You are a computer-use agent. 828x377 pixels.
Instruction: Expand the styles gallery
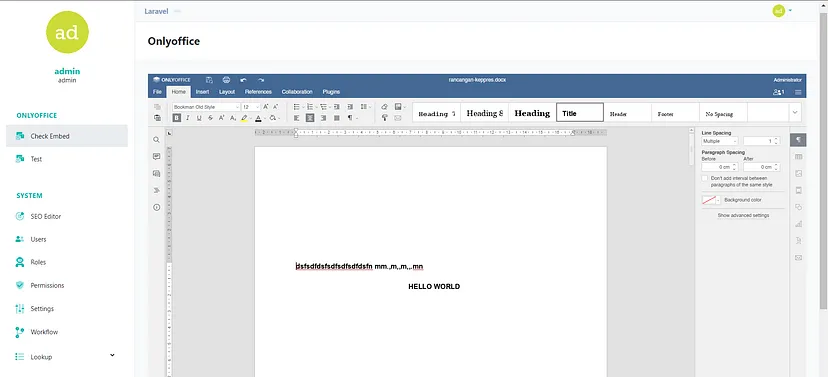point(795,112)
